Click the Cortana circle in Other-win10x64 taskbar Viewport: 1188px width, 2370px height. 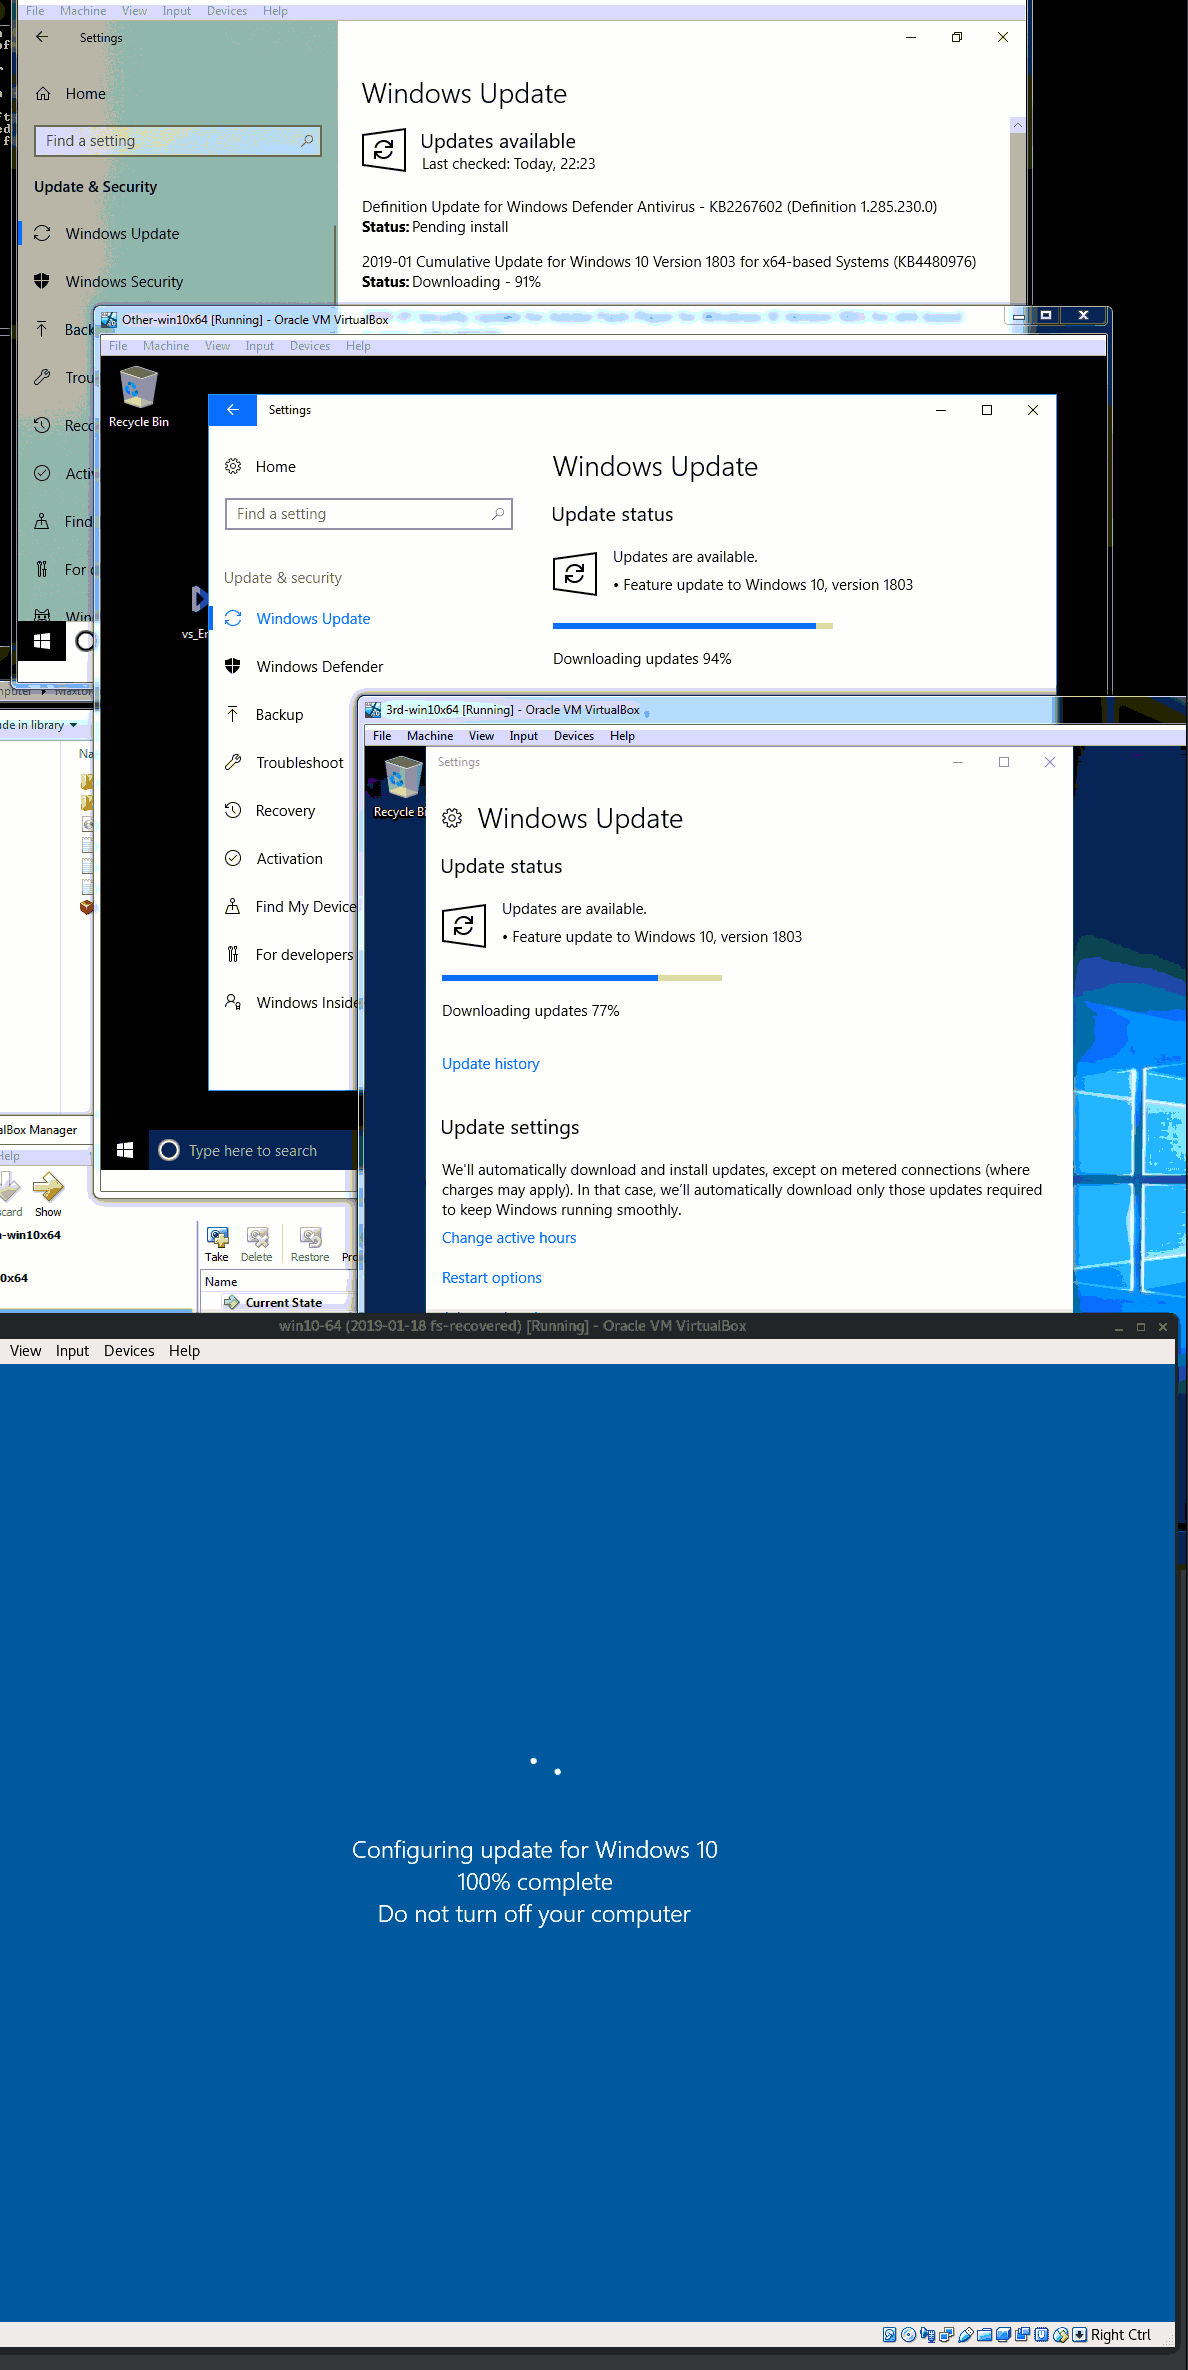coord(169,1150)
